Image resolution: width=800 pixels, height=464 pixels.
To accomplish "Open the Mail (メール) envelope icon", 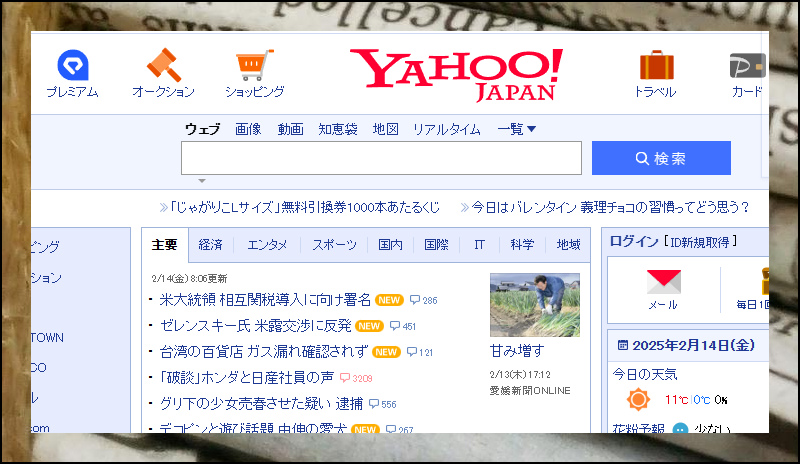I will [663, 282].
